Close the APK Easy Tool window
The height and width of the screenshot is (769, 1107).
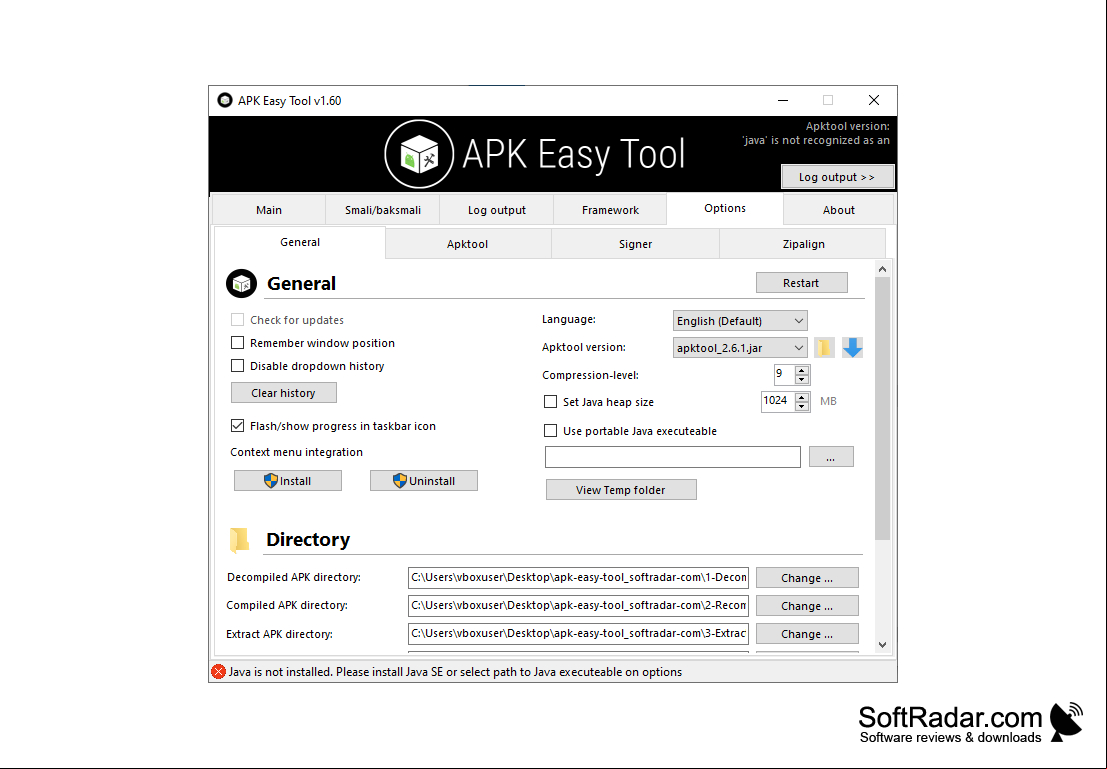873,100
